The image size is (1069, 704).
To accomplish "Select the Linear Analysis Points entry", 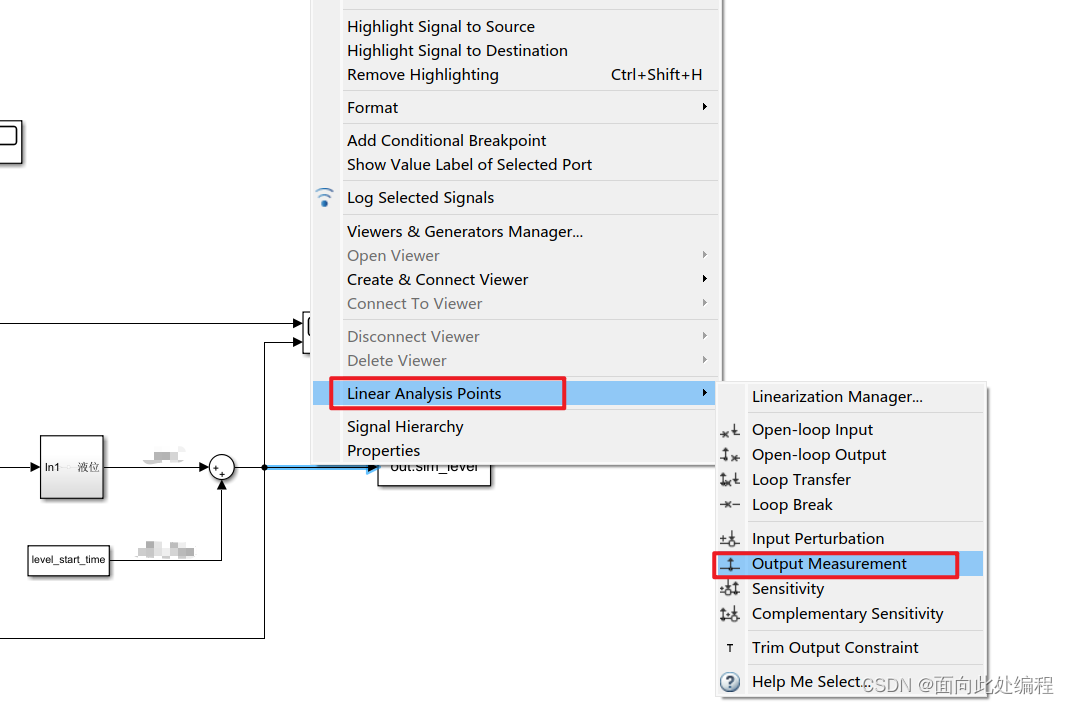I will pos(513,393).
